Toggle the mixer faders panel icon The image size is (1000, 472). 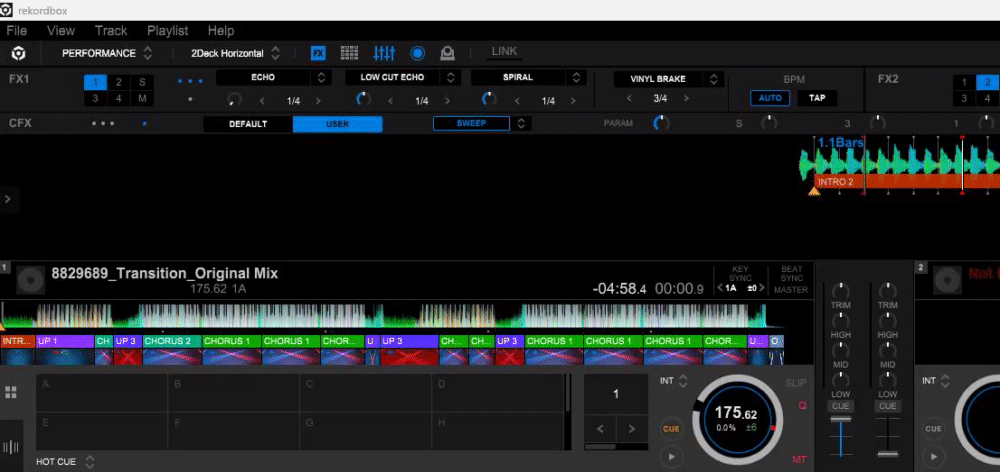[384, 54]
